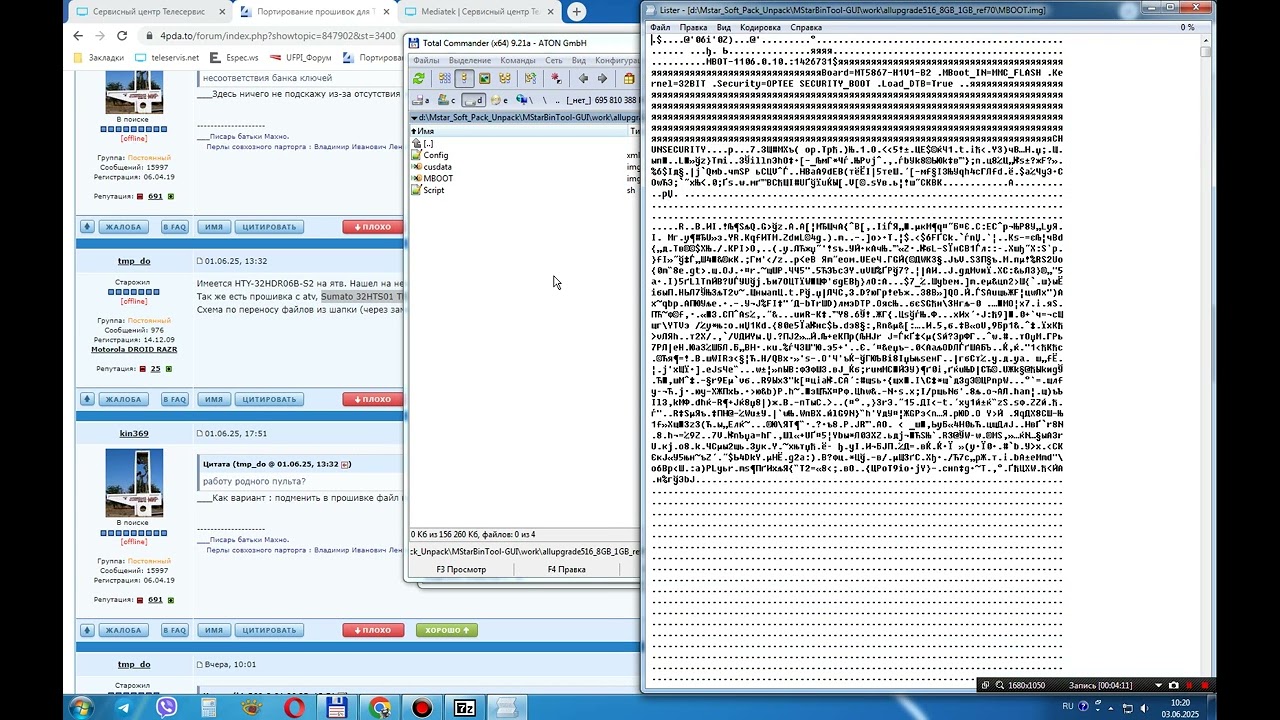This screenshot has width=1280, height=720.
Task: Open the Вид menu in Total Commander
Action: [579, 60]
